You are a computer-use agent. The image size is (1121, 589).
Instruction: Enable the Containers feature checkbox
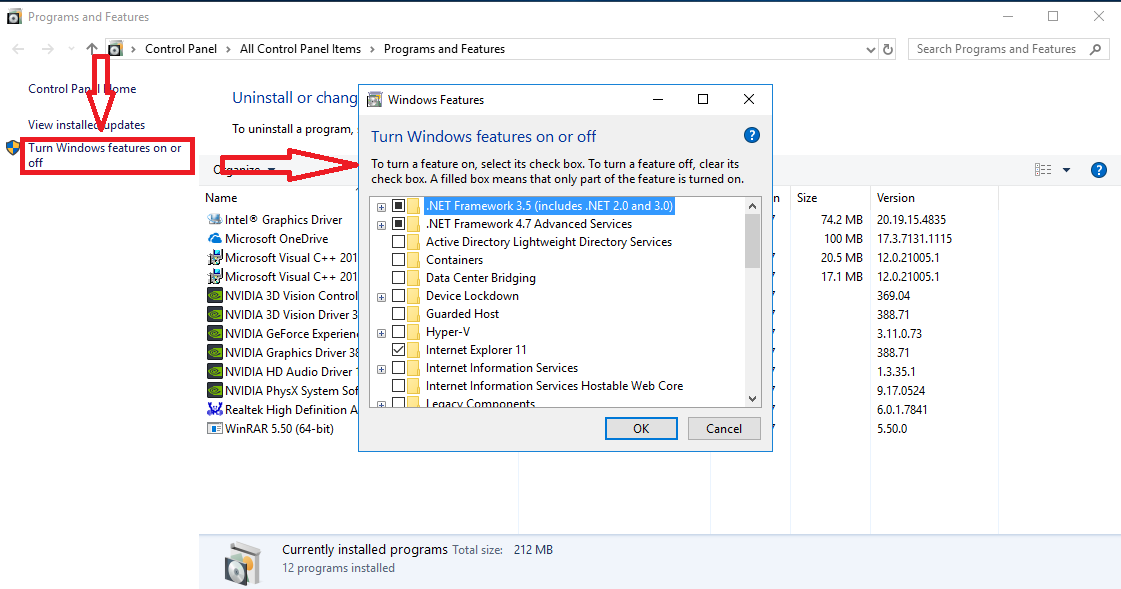pyautogui.click(x=399, y=259)
